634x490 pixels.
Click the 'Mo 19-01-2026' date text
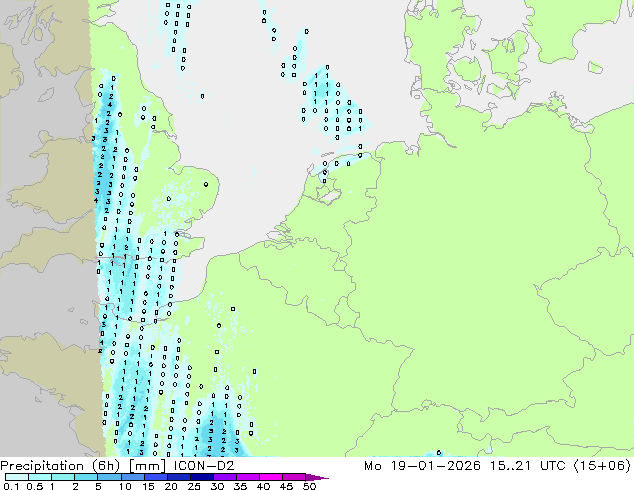[x=422, y=465]
